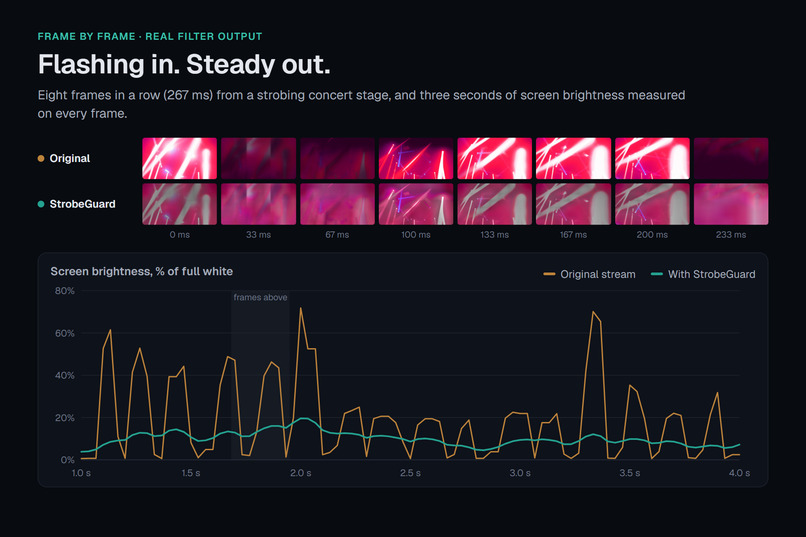806x537 pixels.
Task: Click the '3.0 s' x-axis label
Action: [x=520, y=473]
